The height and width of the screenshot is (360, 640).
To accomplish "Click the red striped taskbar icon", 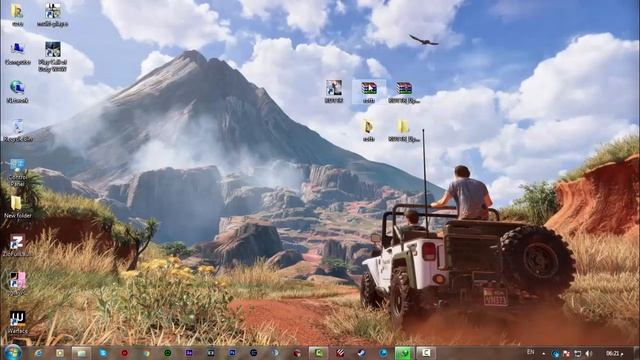I will tap(340, 353).
